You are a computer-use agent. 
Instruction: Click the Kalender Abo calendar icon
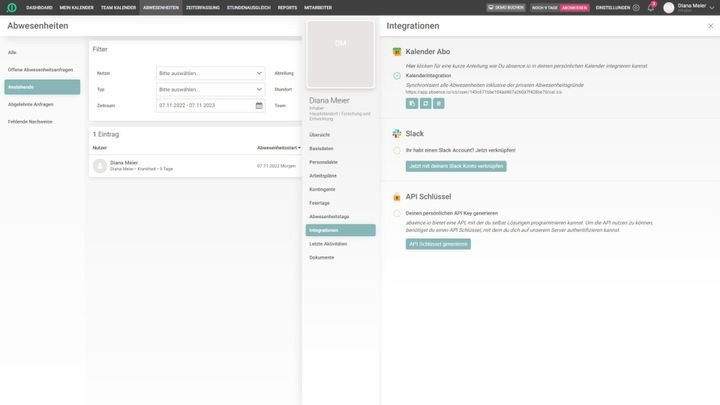click(x=397, y=51)
